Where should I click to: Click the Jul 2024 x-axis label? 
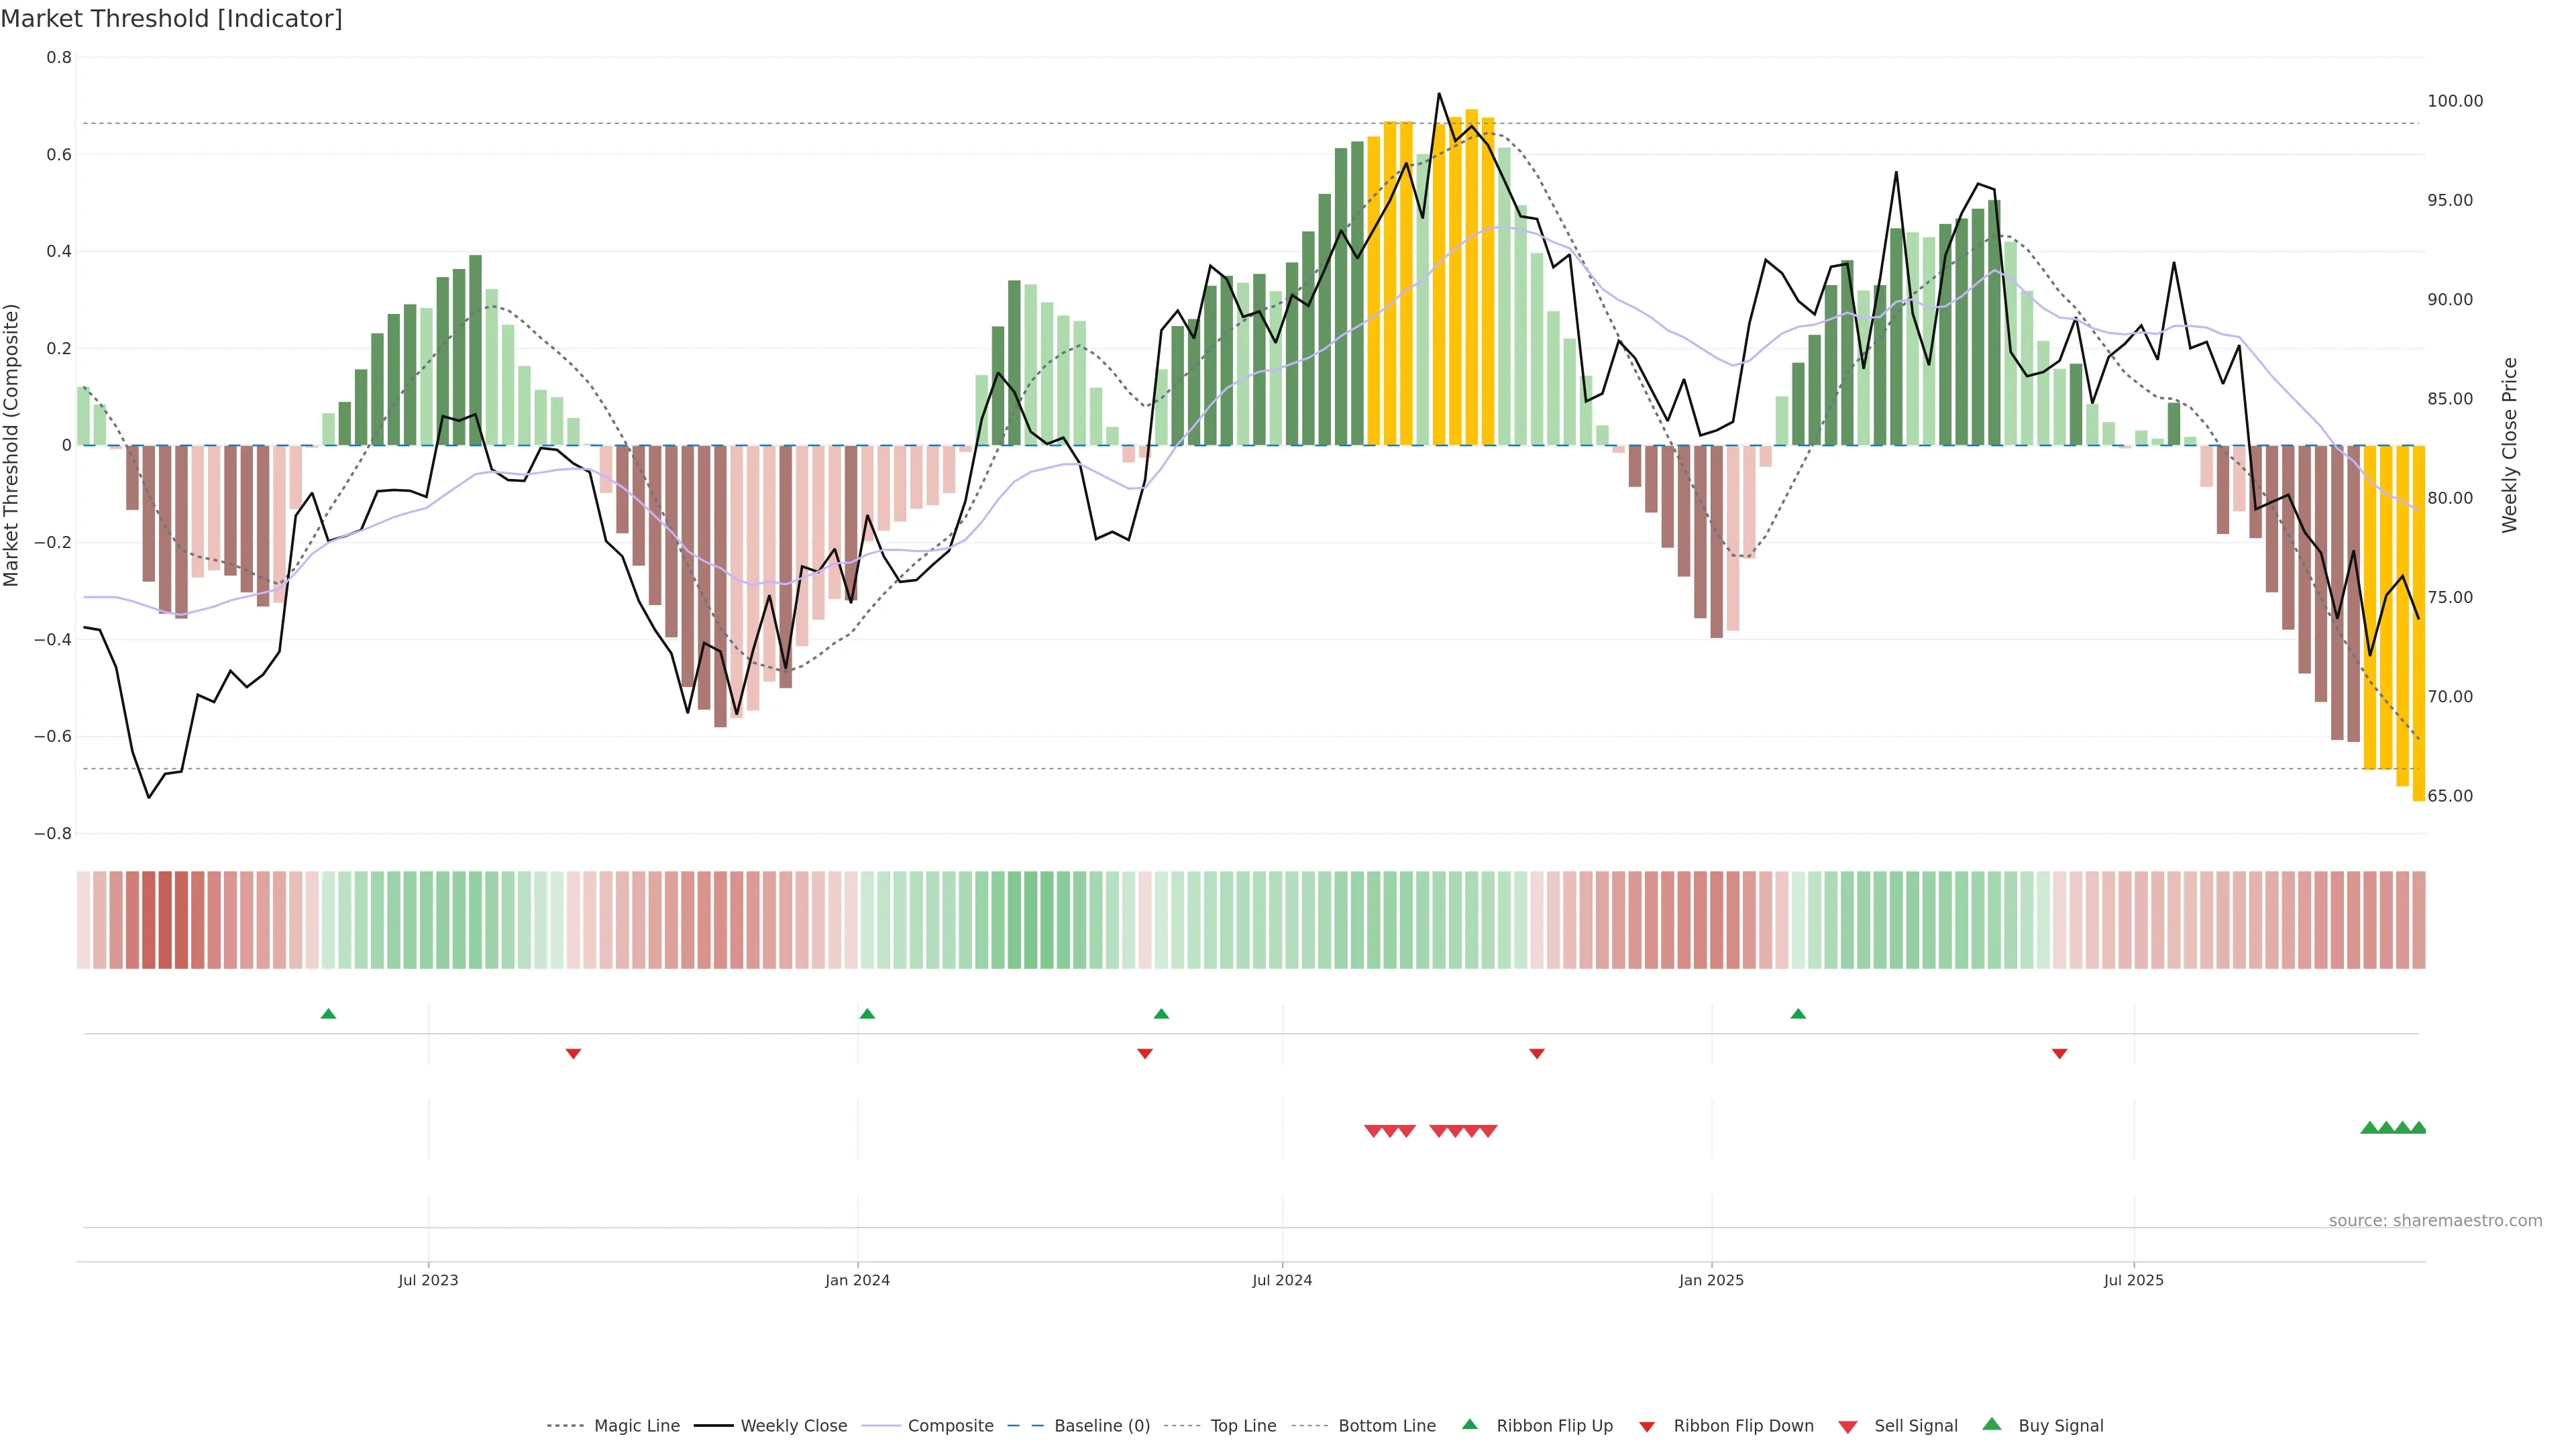click(1282, 1280)
